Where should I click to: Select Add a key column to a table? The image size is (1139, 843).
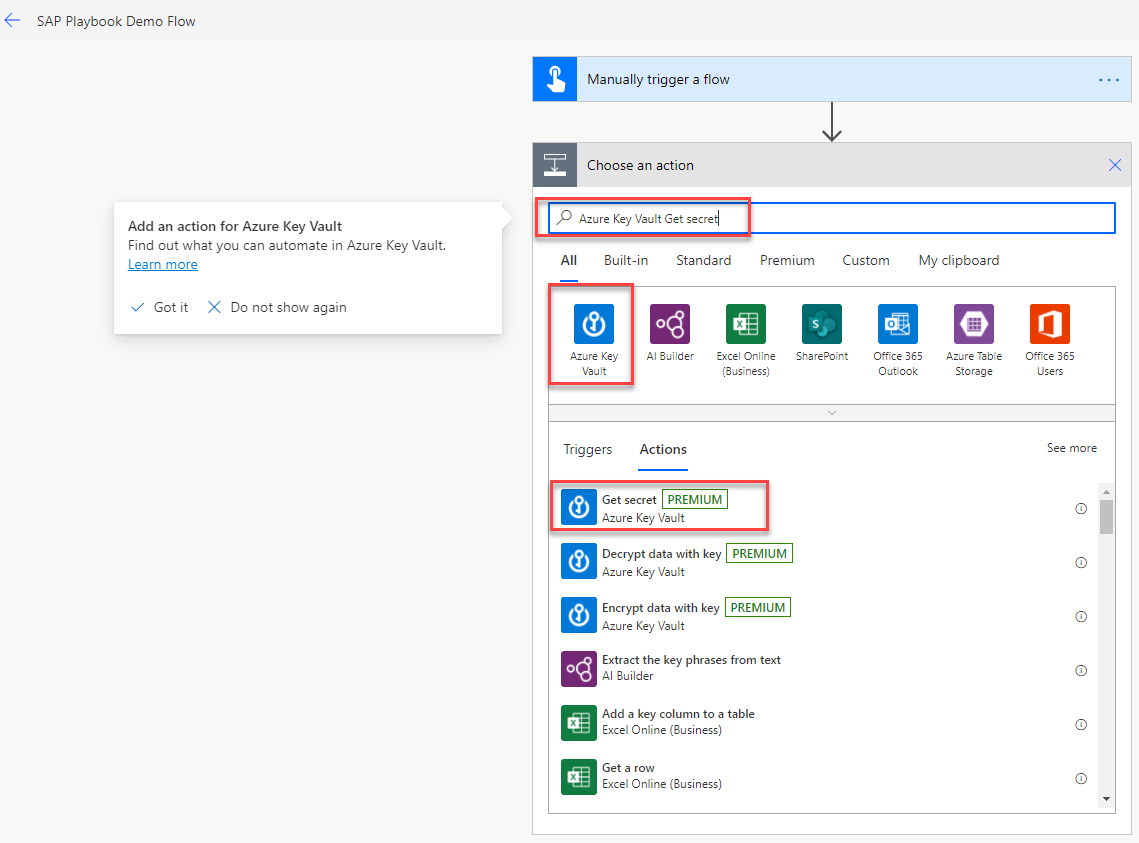pos(824,724)
